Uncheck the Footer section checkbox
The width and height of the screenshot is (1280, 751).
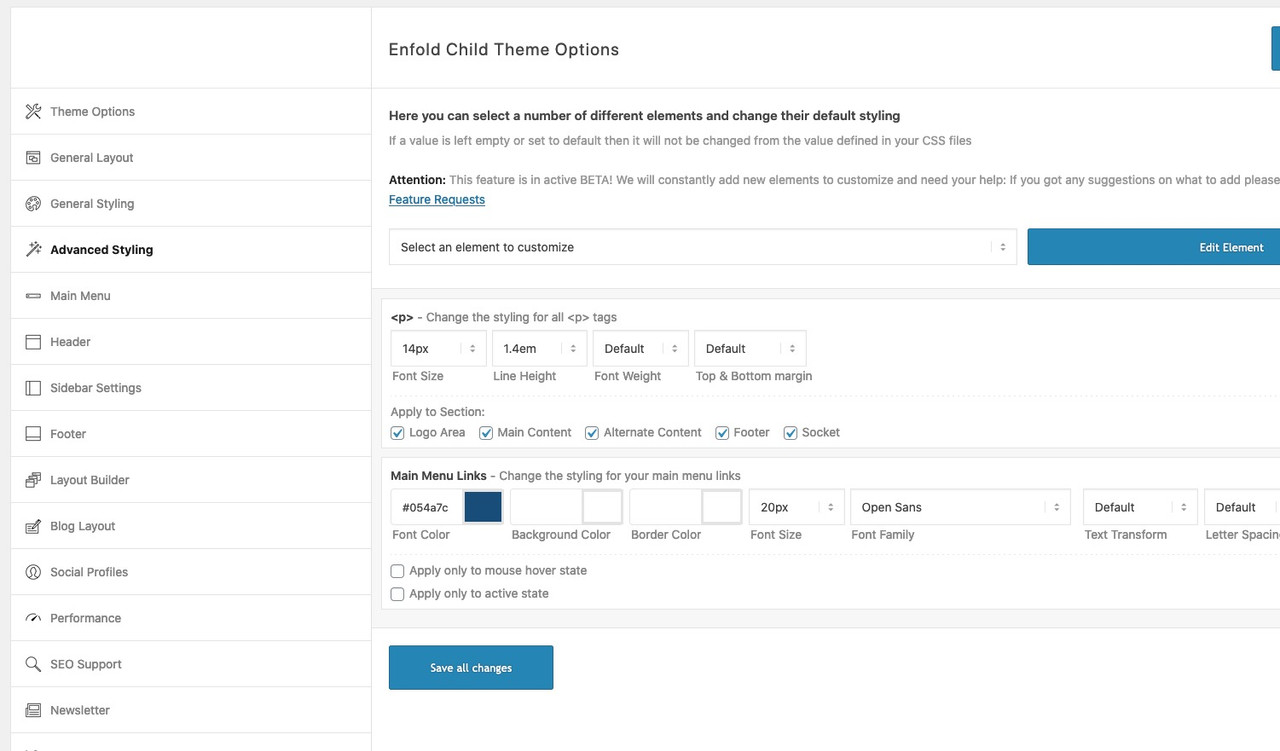click(x=722, y=433)
